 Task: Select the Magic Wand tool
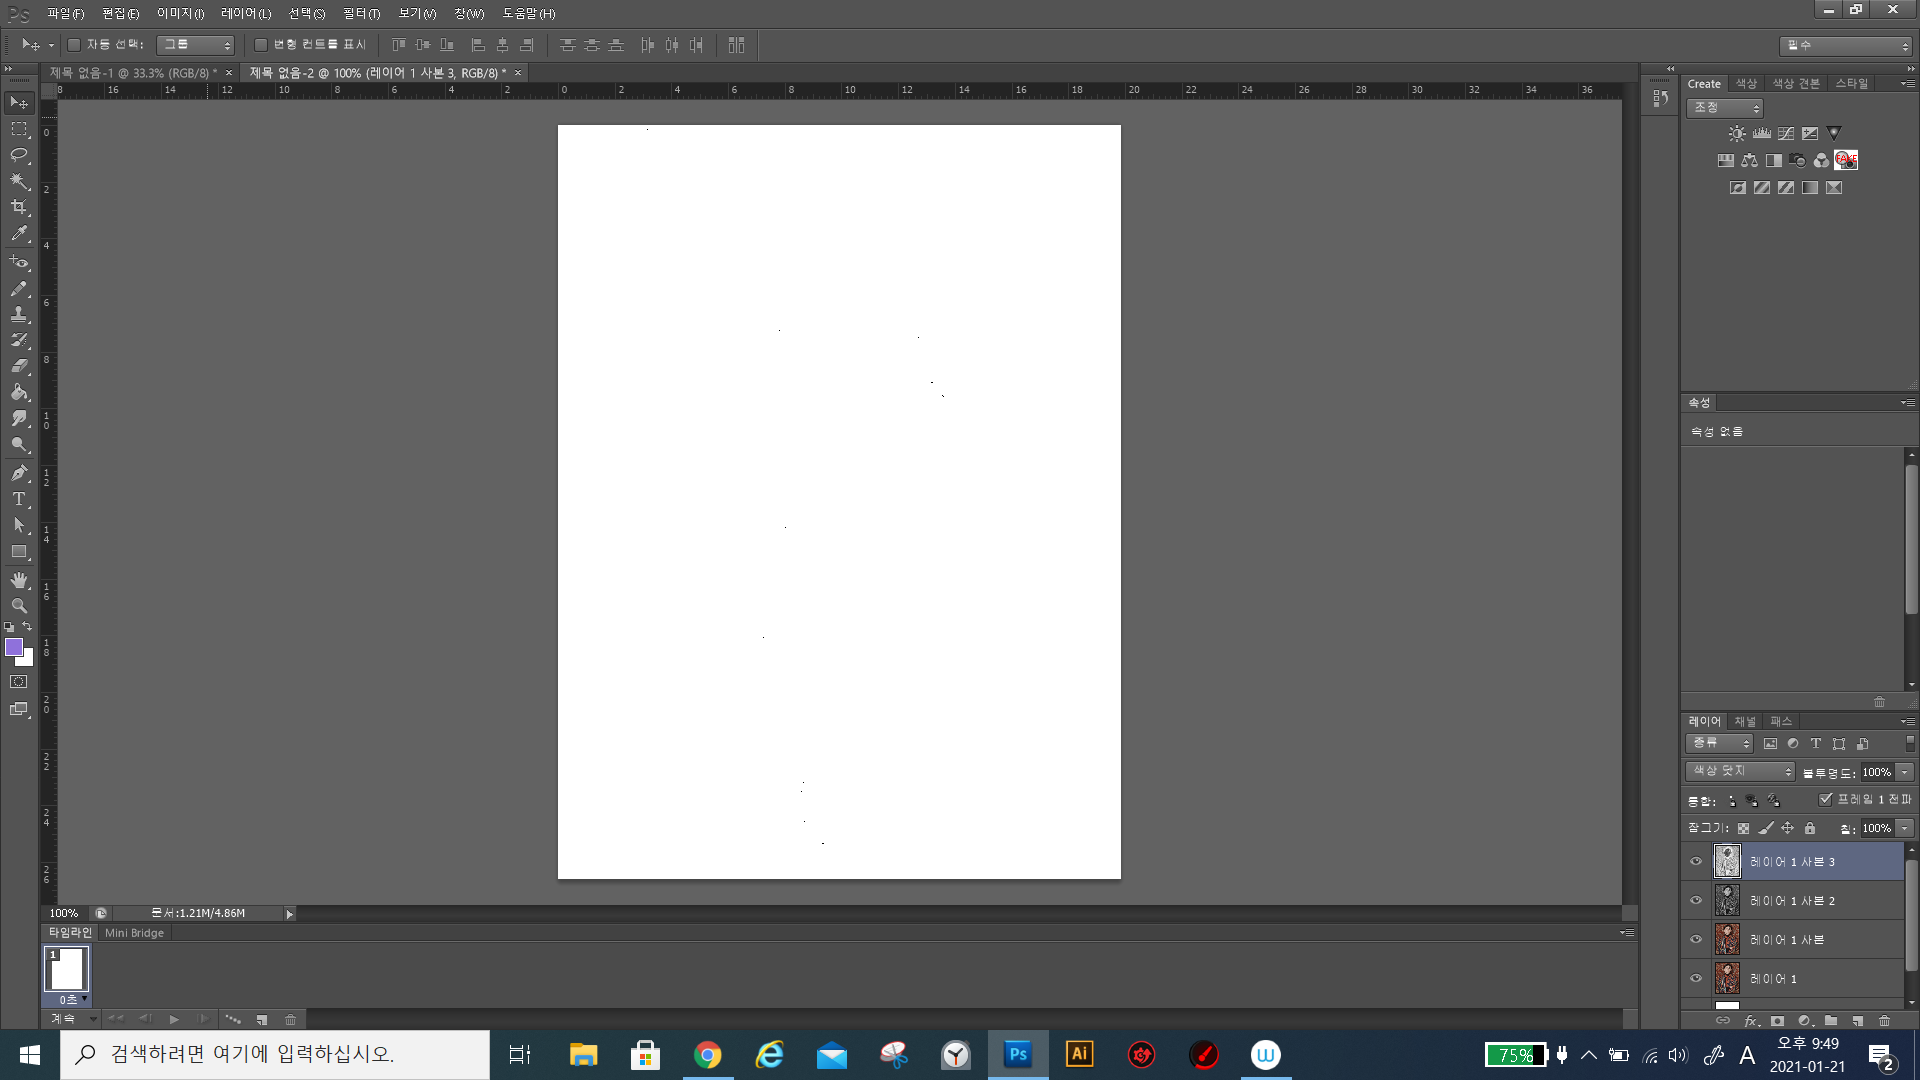pyautogui.click(x=19, y=181)
